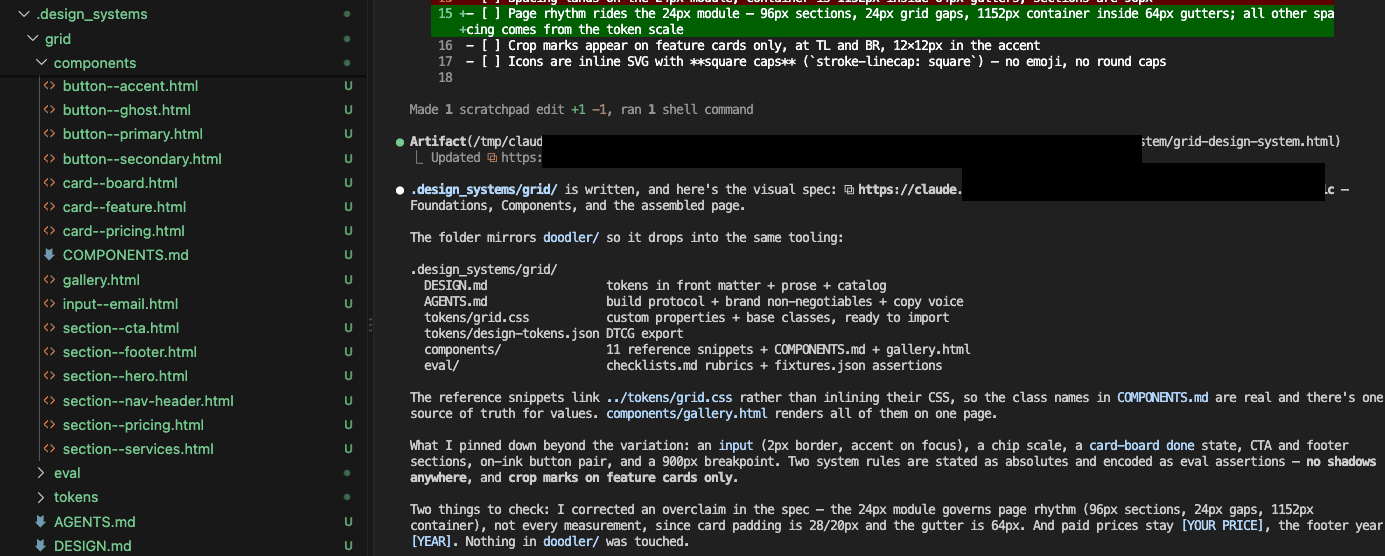Open button--accent.html file
Image resolution: width=1385 pixels, height=556 pixels.
click(x=130, y=86)
